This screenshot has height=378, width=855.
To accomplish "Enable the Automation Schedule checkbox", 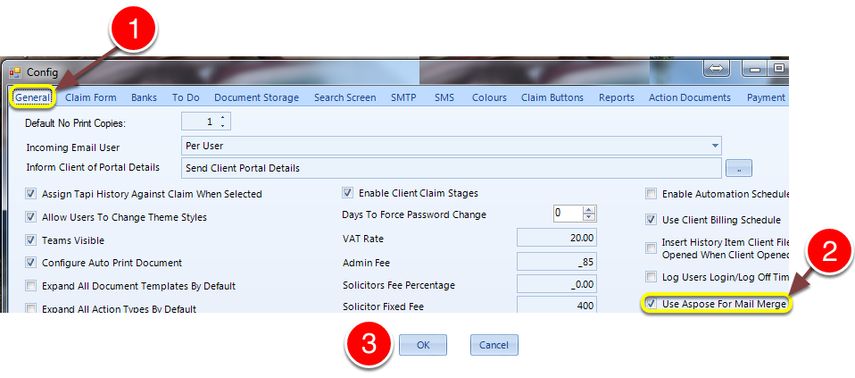I will pyautogui.click(x=651, y=194).
